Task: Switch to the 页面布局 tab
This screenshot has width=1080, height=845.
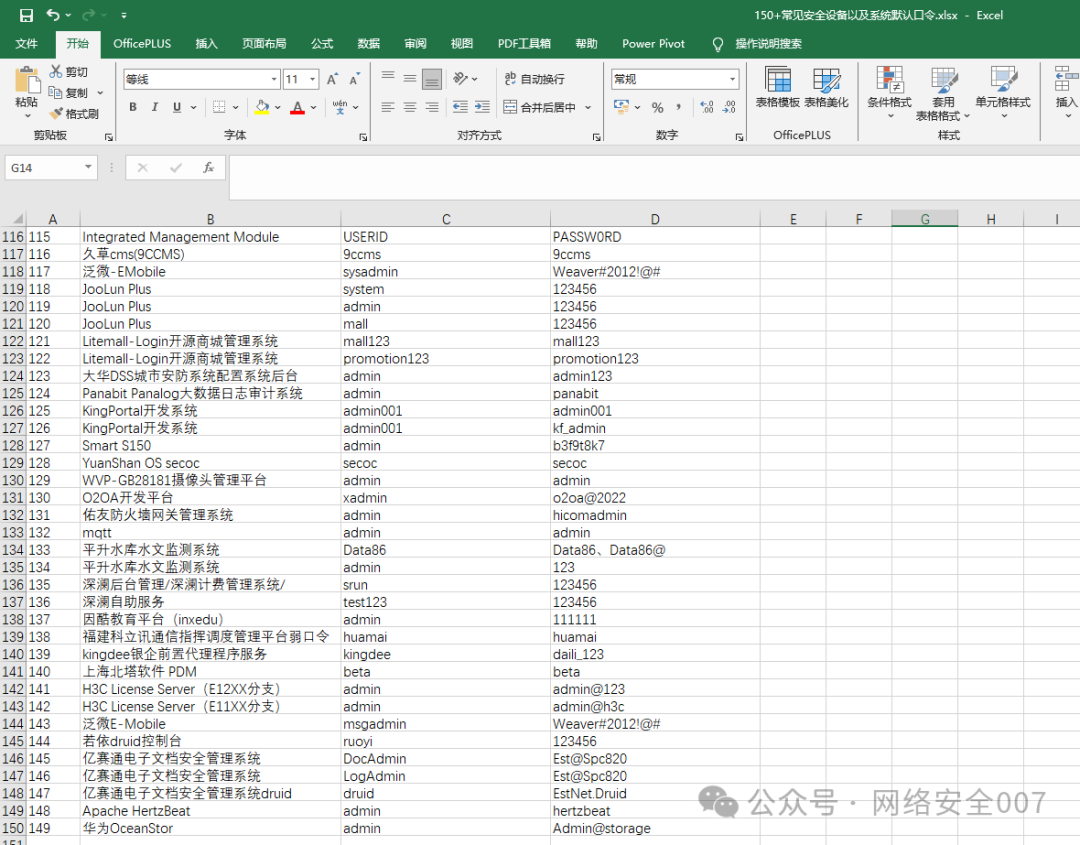Action: pos(264,43)
